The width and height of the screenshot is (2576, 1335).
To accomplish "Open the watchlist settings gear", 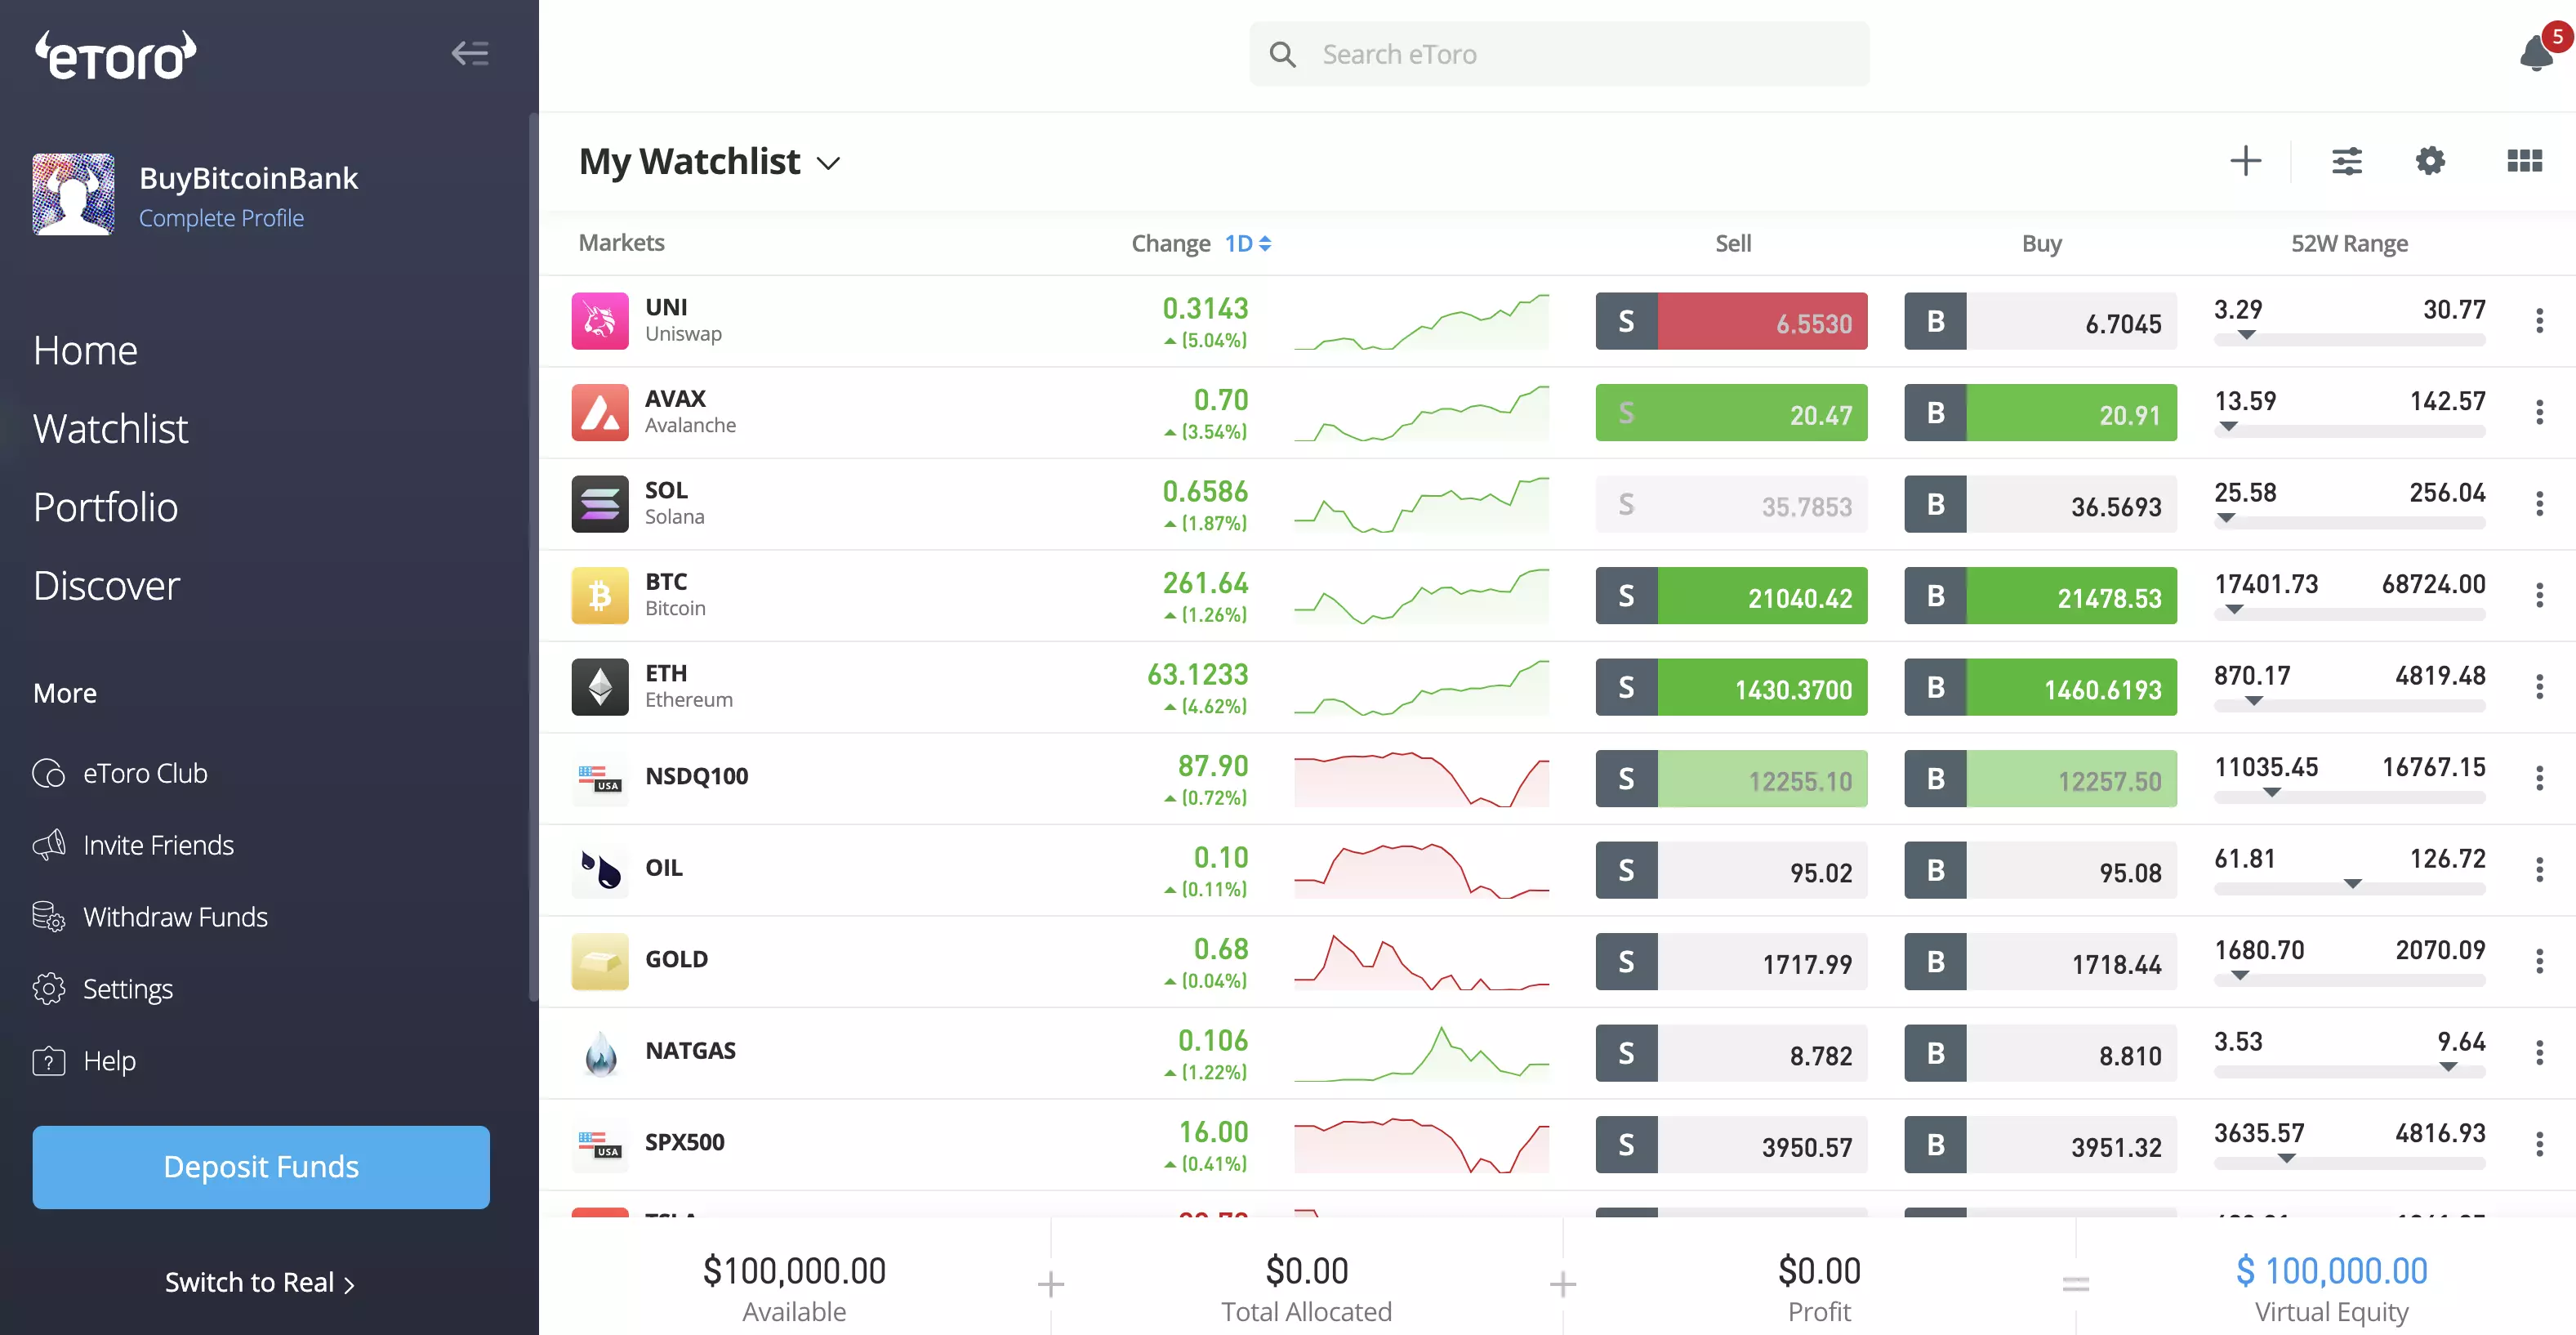I will pos(2430,161).
